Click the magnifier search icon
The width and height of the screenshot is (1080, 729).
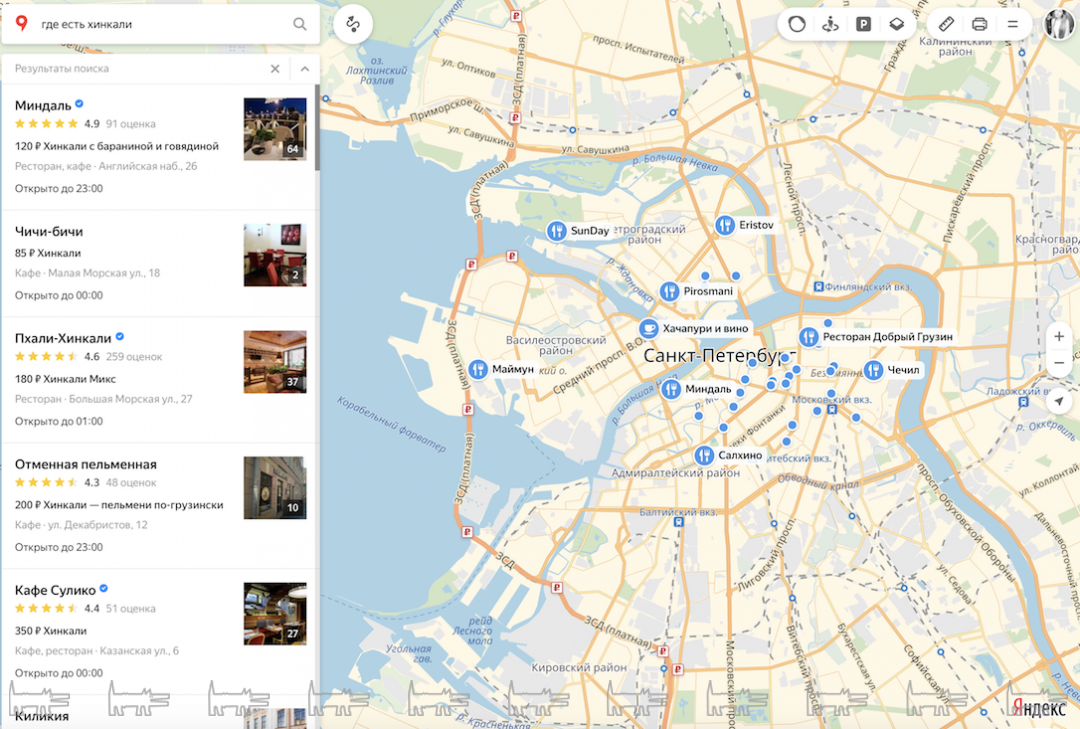(300, 24)
